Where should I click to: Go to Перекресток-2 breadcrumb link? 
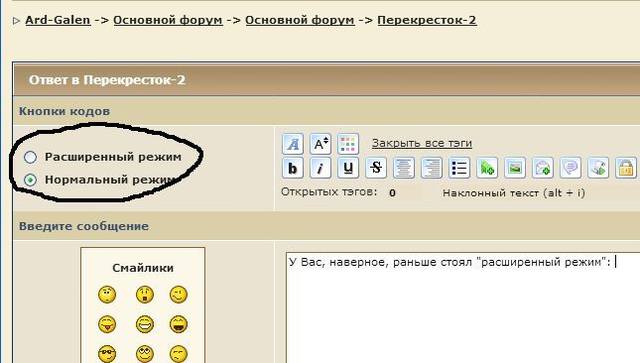pyautogui.click(x=427, y=20)
